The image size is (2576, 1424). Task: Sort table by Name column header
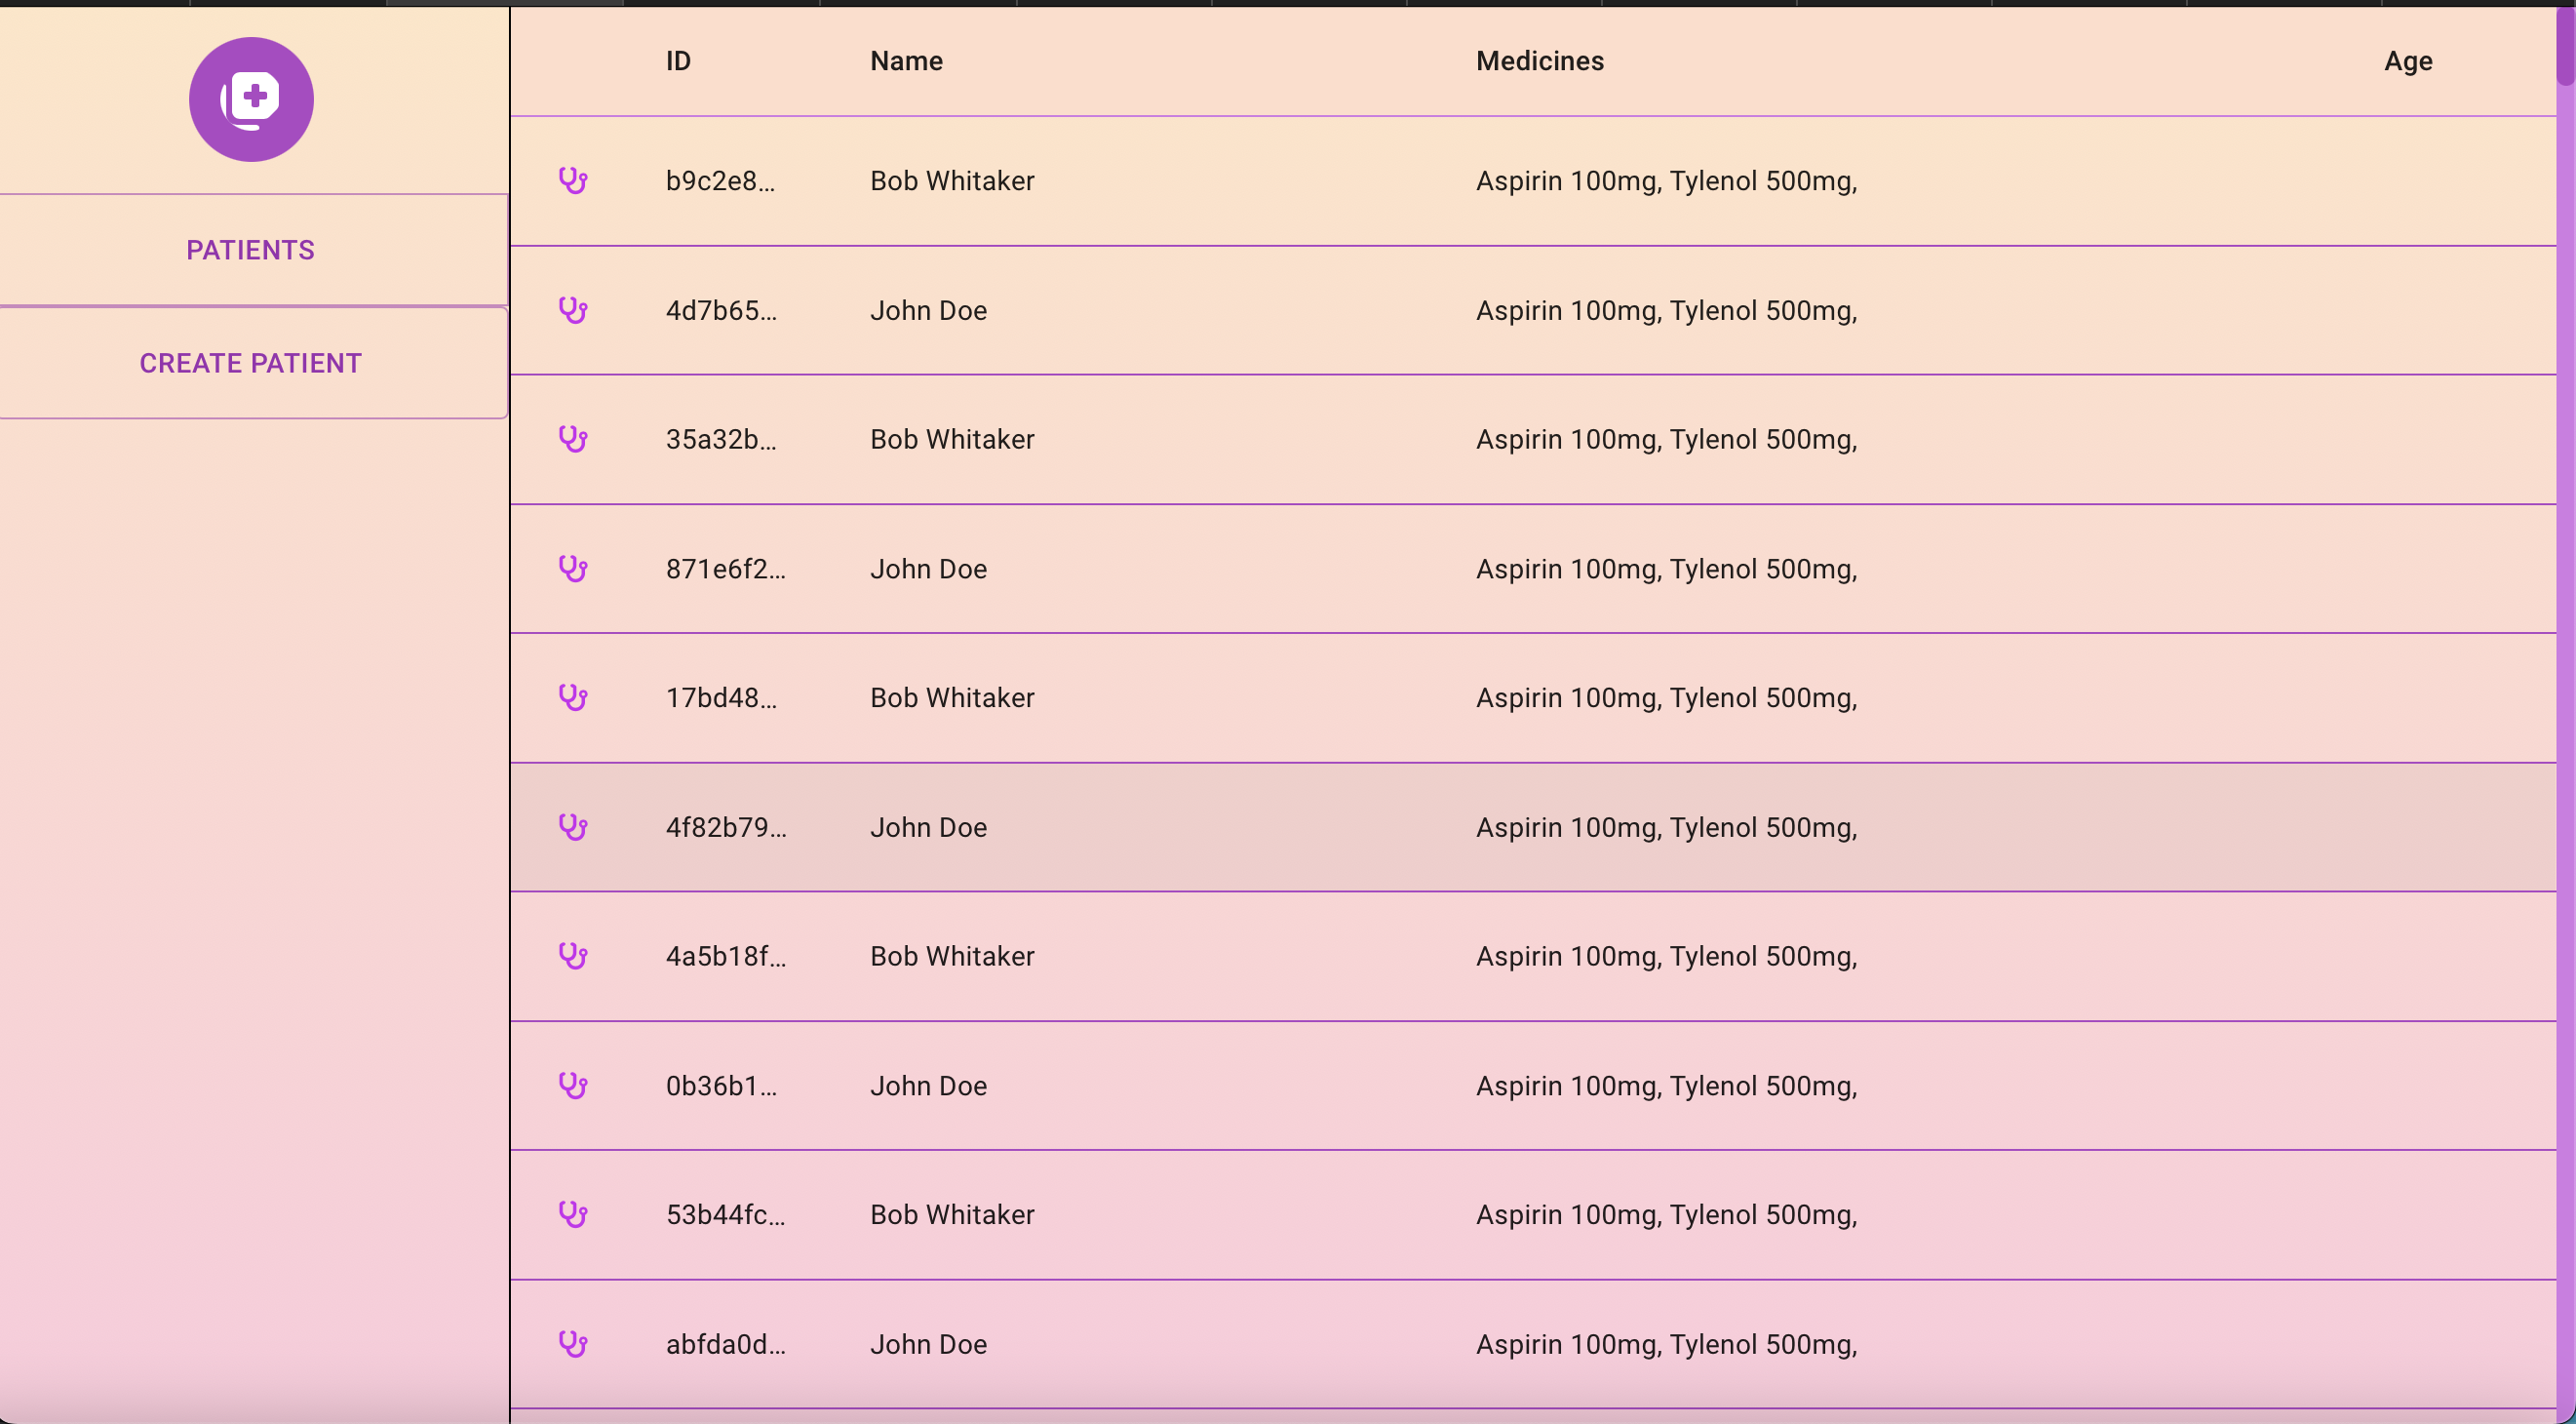(x=906, y=61)
